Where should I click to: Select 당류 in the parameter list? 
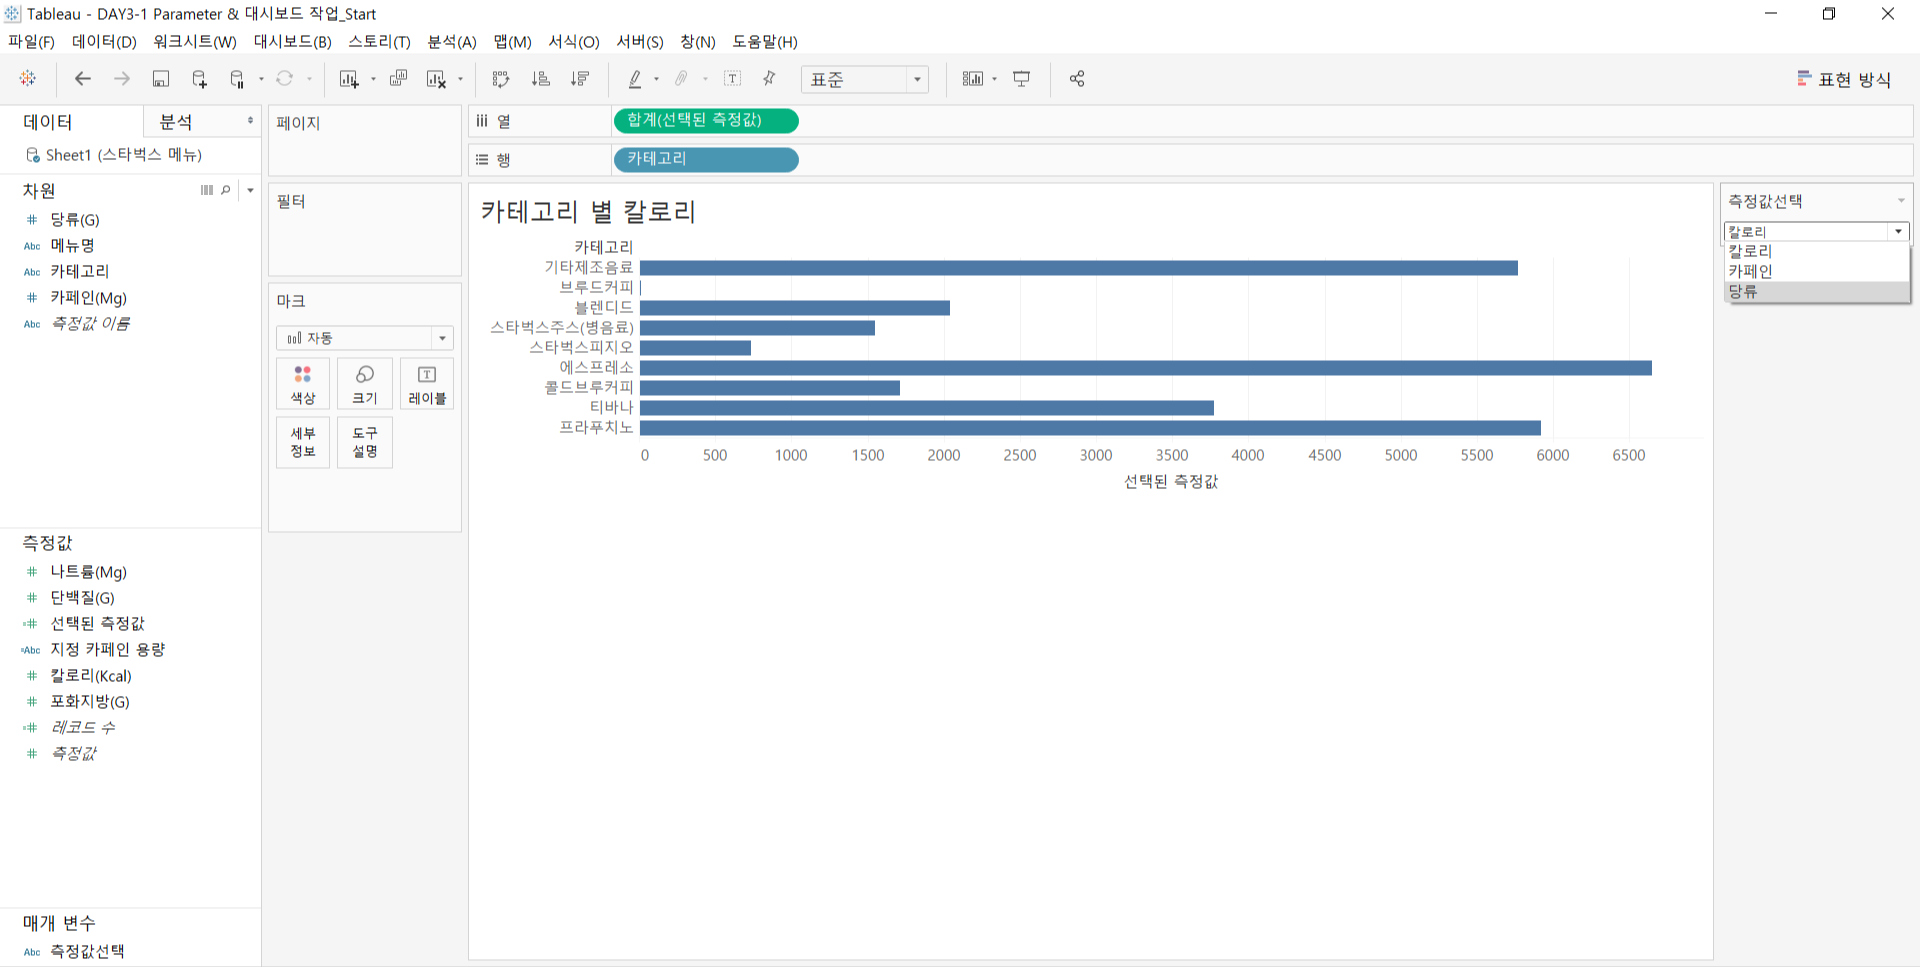tap(1817, 292)
